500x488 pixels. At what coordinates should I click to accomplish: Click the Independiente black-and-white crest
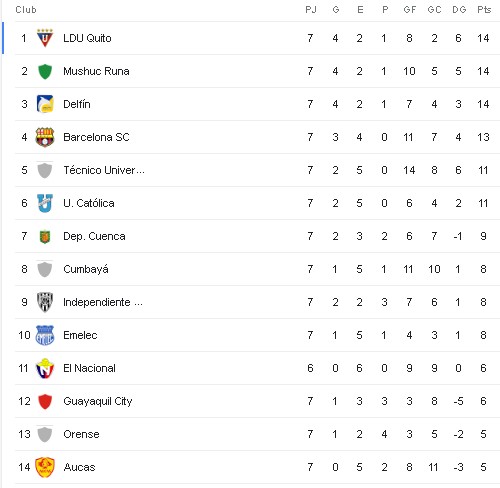pos(45,302)
